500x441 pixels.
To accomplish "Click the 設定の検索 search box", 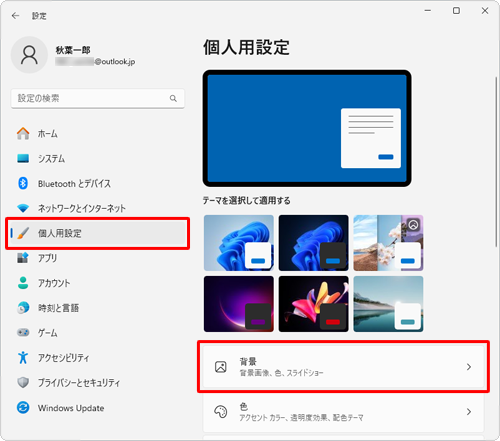I will pyautogui.click(x=98, y=98).
